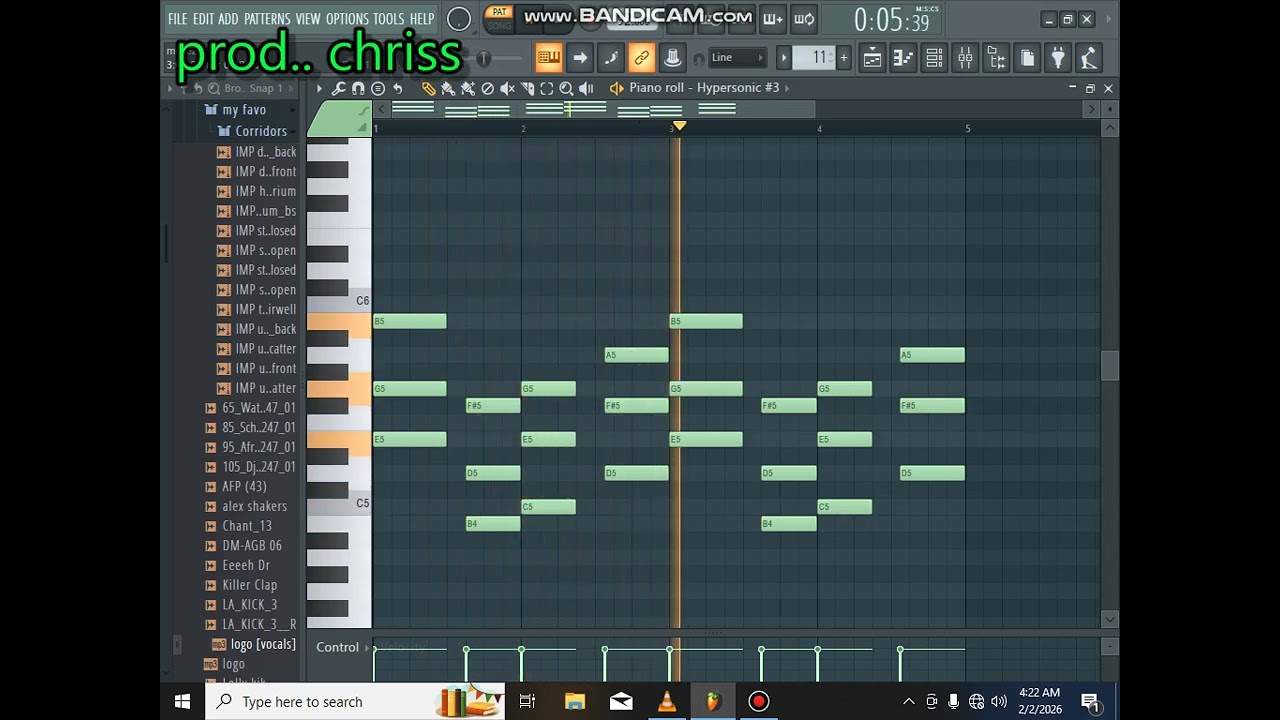Click the vertical scrollbar thumb of piano roll

1110,366
